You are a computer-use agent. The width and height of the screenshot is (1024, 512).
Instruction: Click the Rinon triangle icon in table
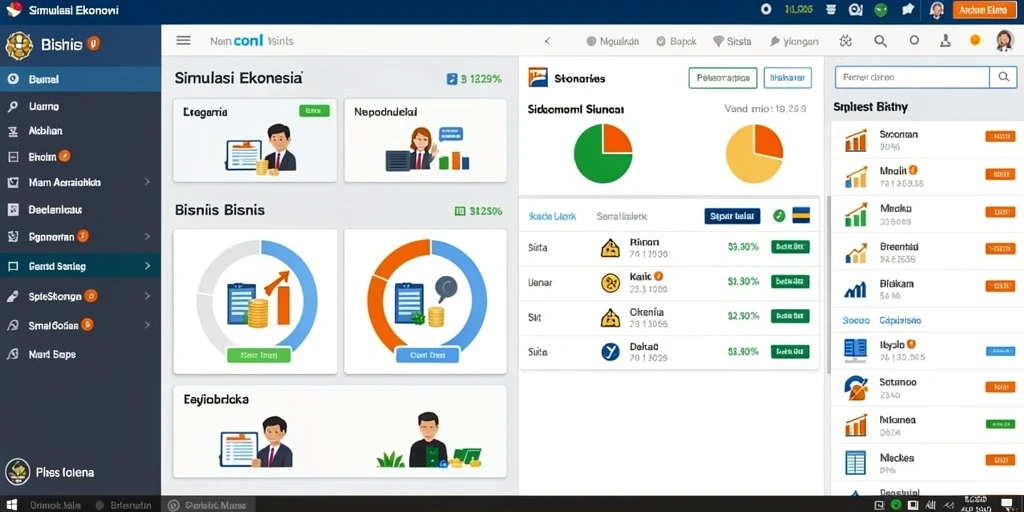point(610,248)
